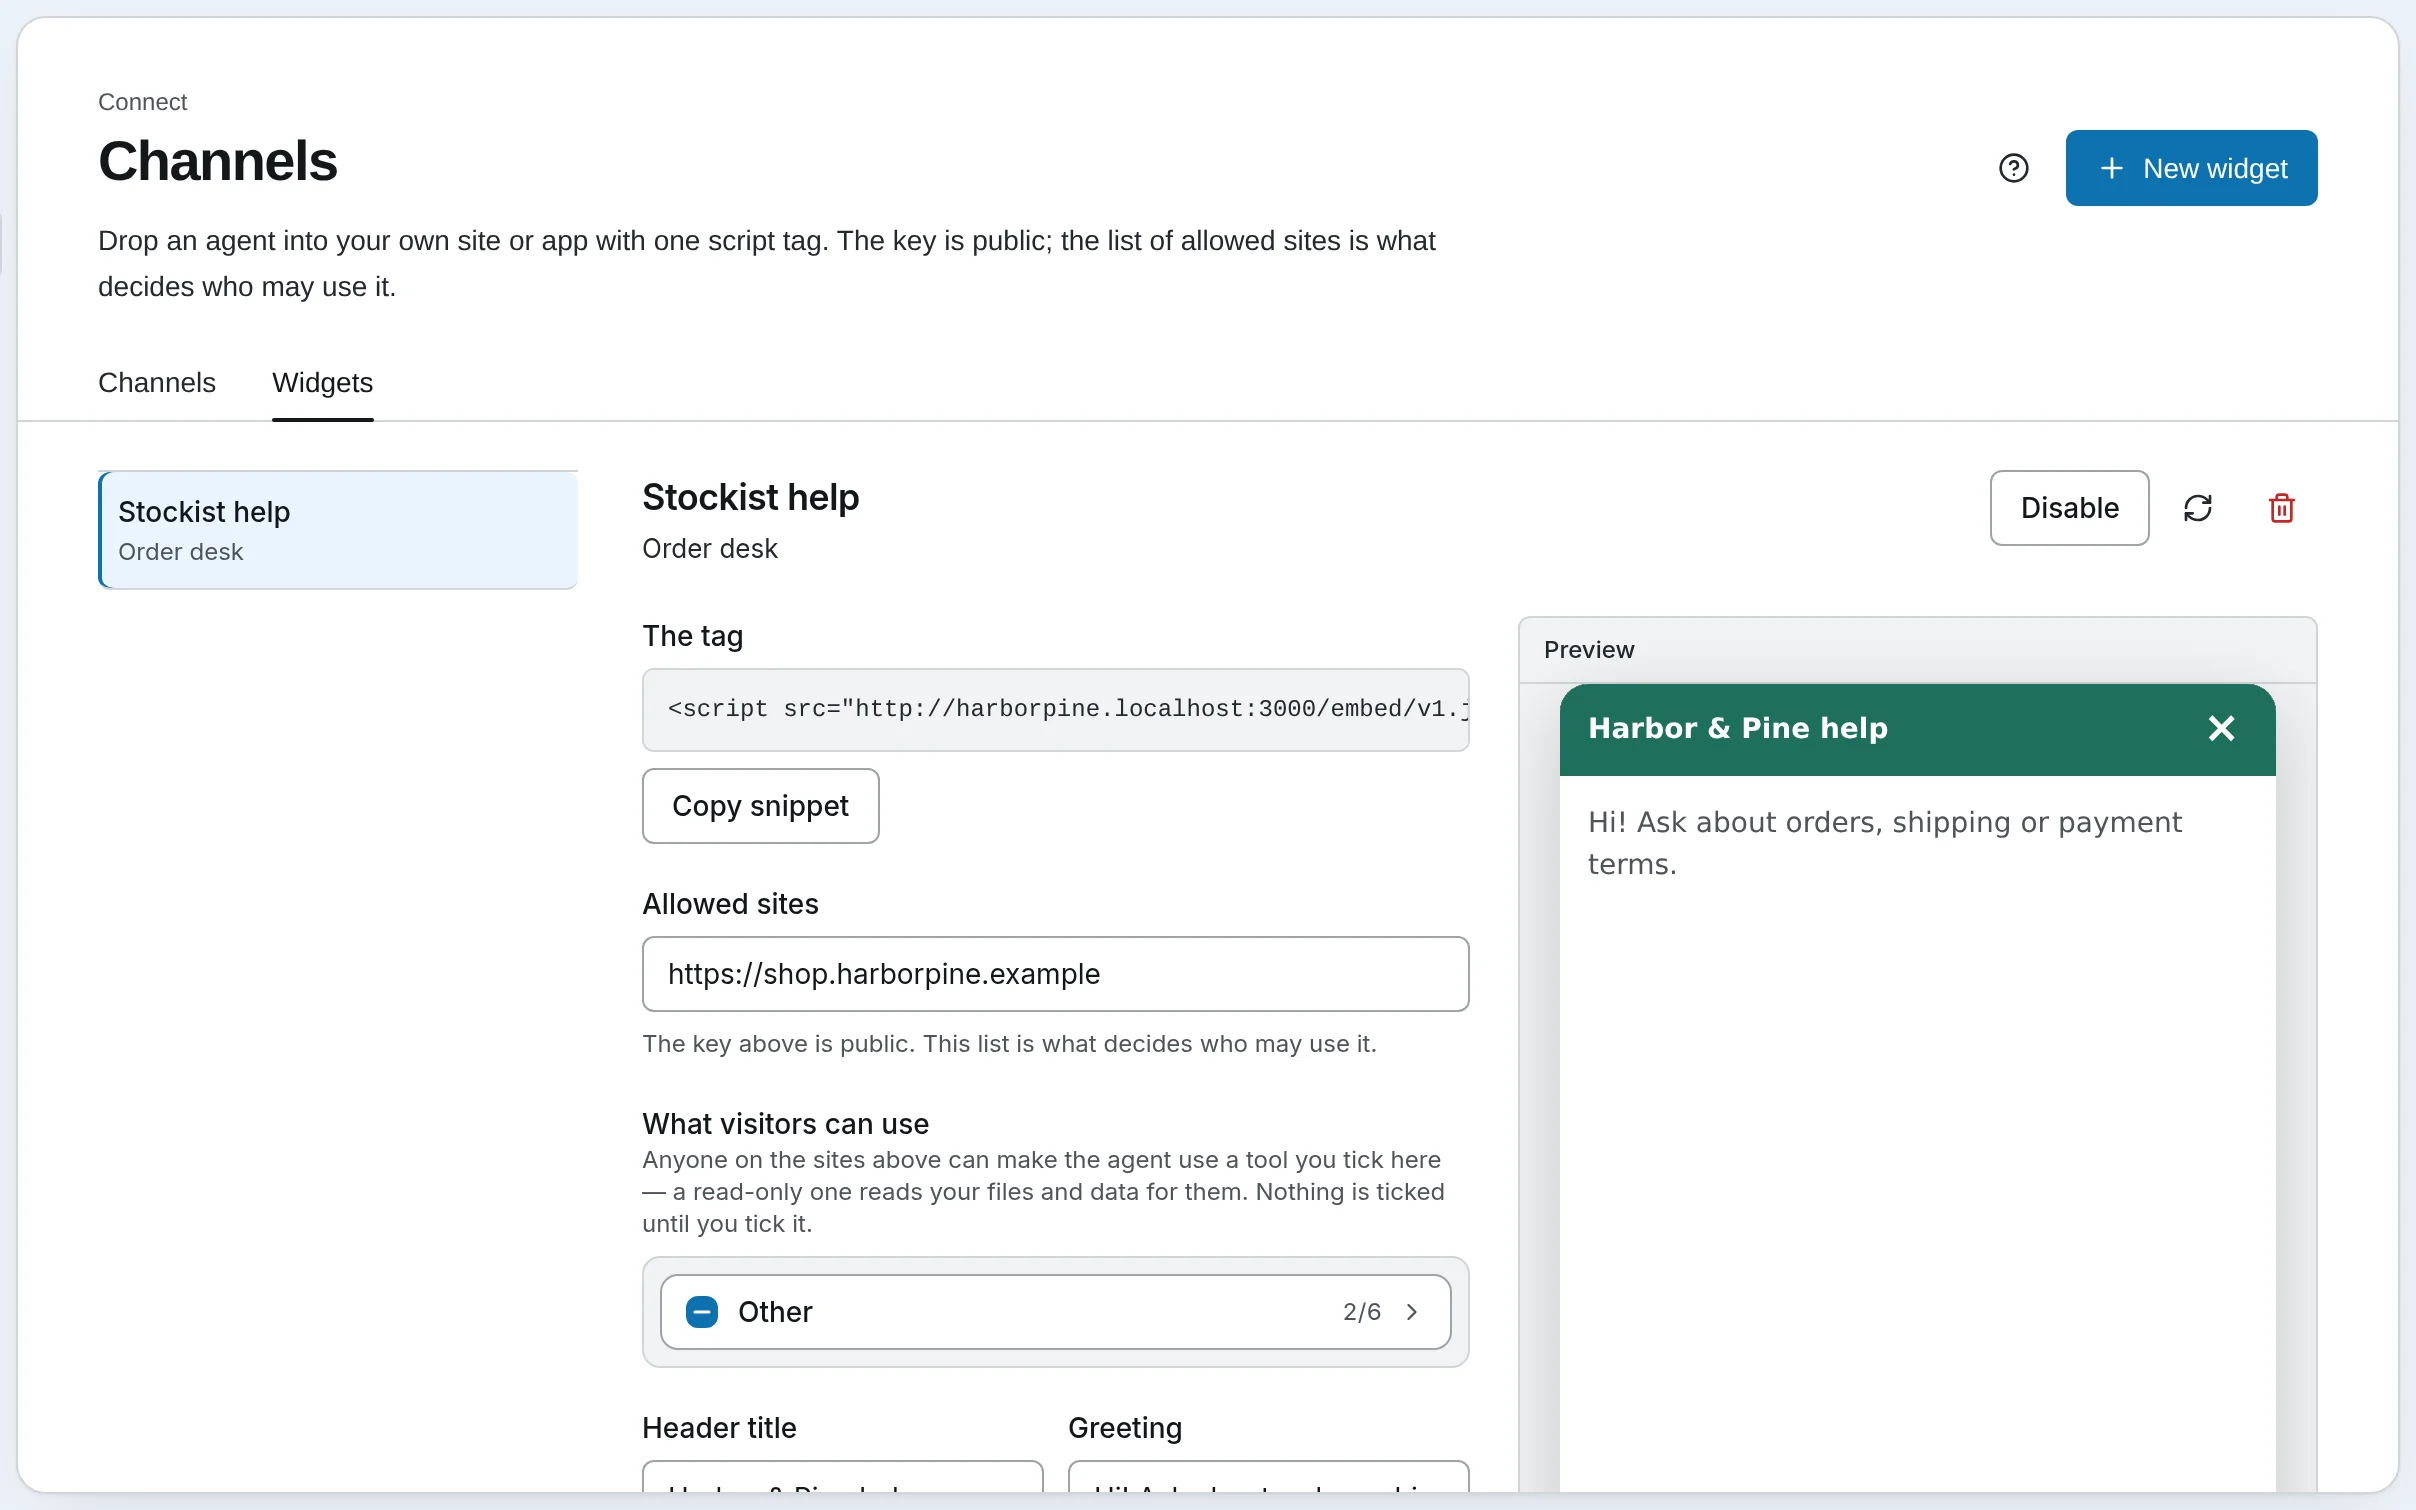The image size is (2416, 1510).
Task: Expand the Other tools group chevron
Action: point(1412,1312)
